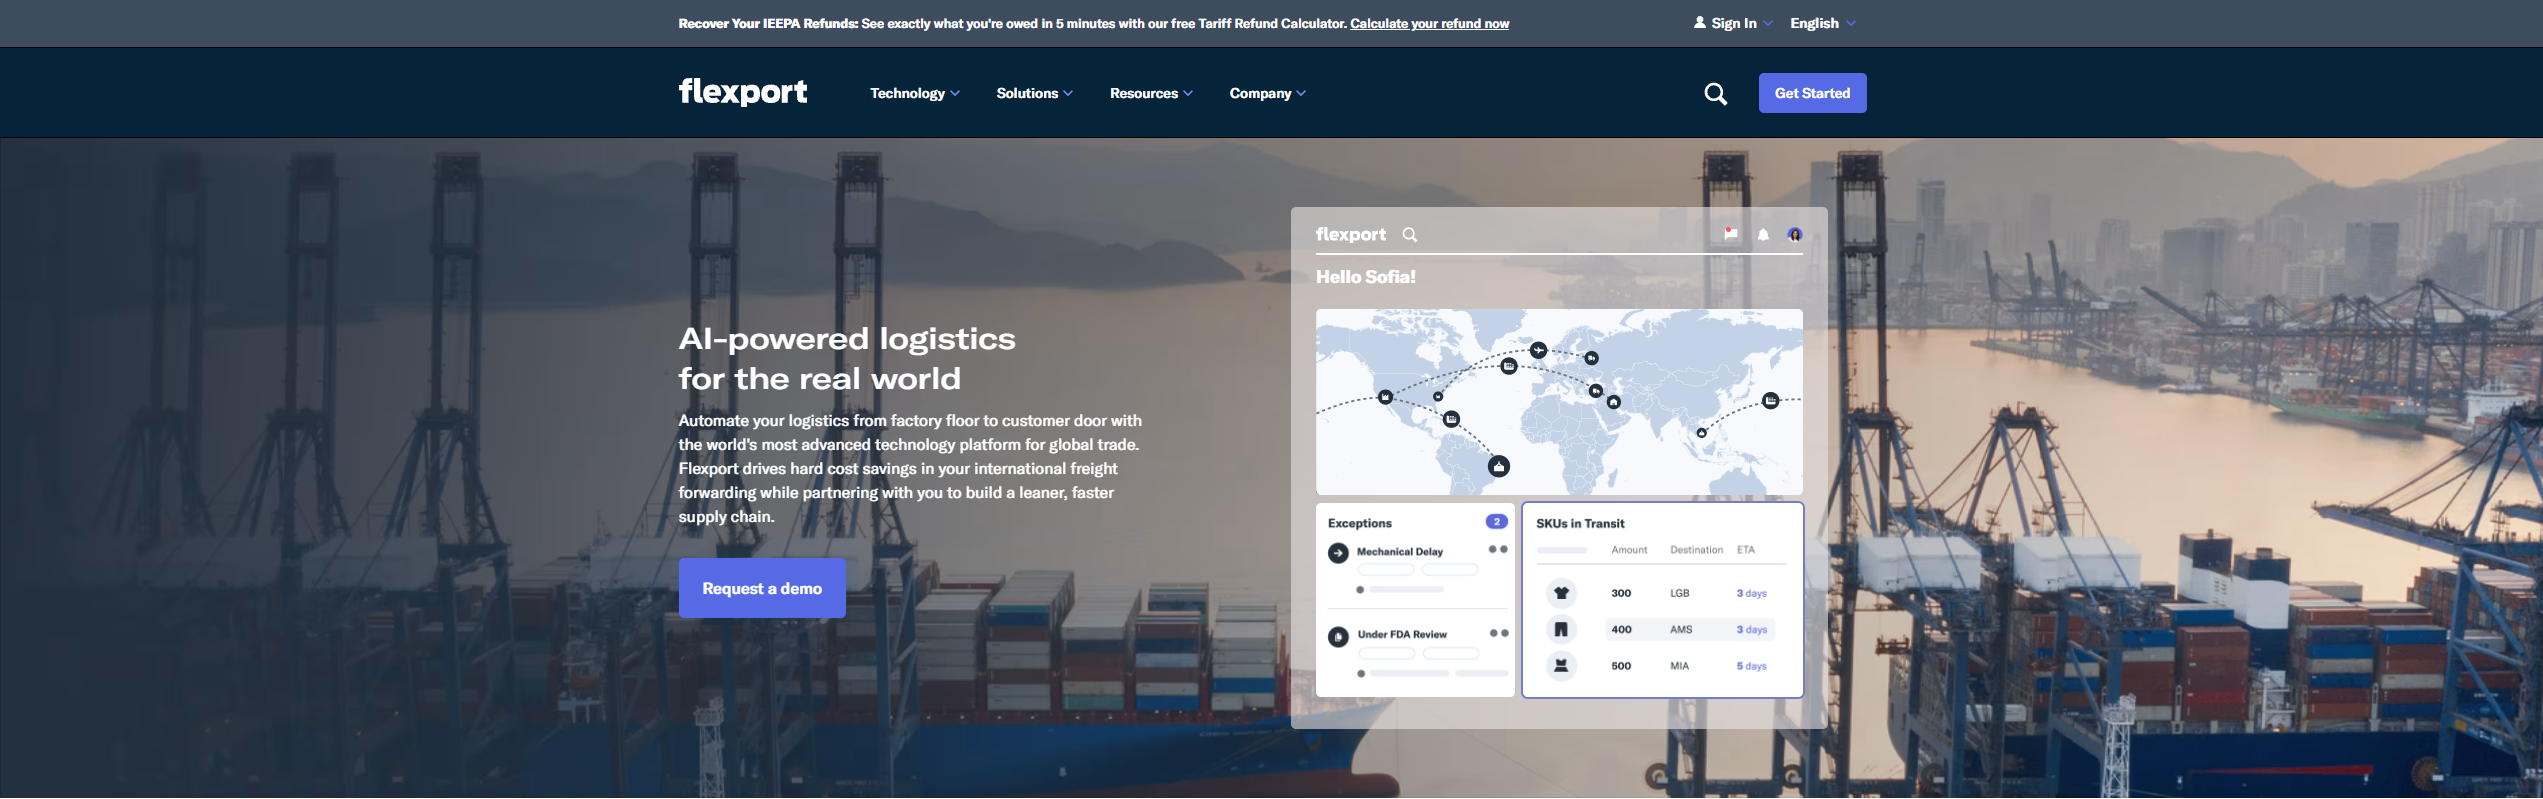Click the product icon in the 500 MIA row
This screenshot has height=799, width=2543.
click(x=1561, y=665)
